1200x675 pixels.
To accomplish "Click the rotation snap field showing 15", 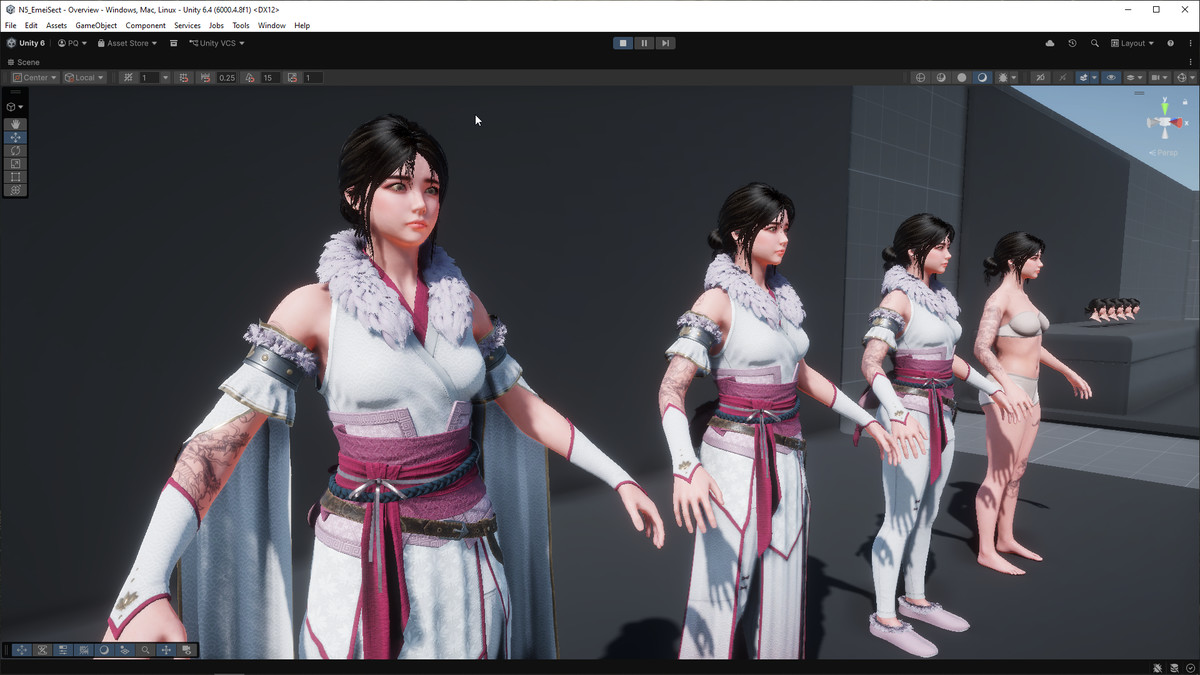I will pyautogui.click(x=270, y=77).
